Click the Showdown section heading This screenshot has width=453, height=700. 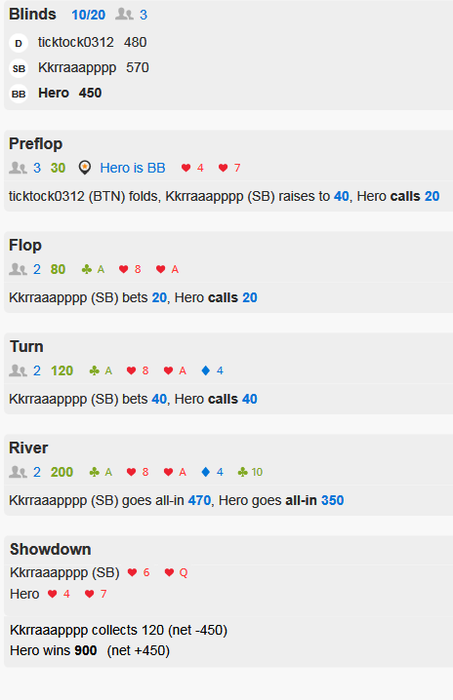pos(50,549)
